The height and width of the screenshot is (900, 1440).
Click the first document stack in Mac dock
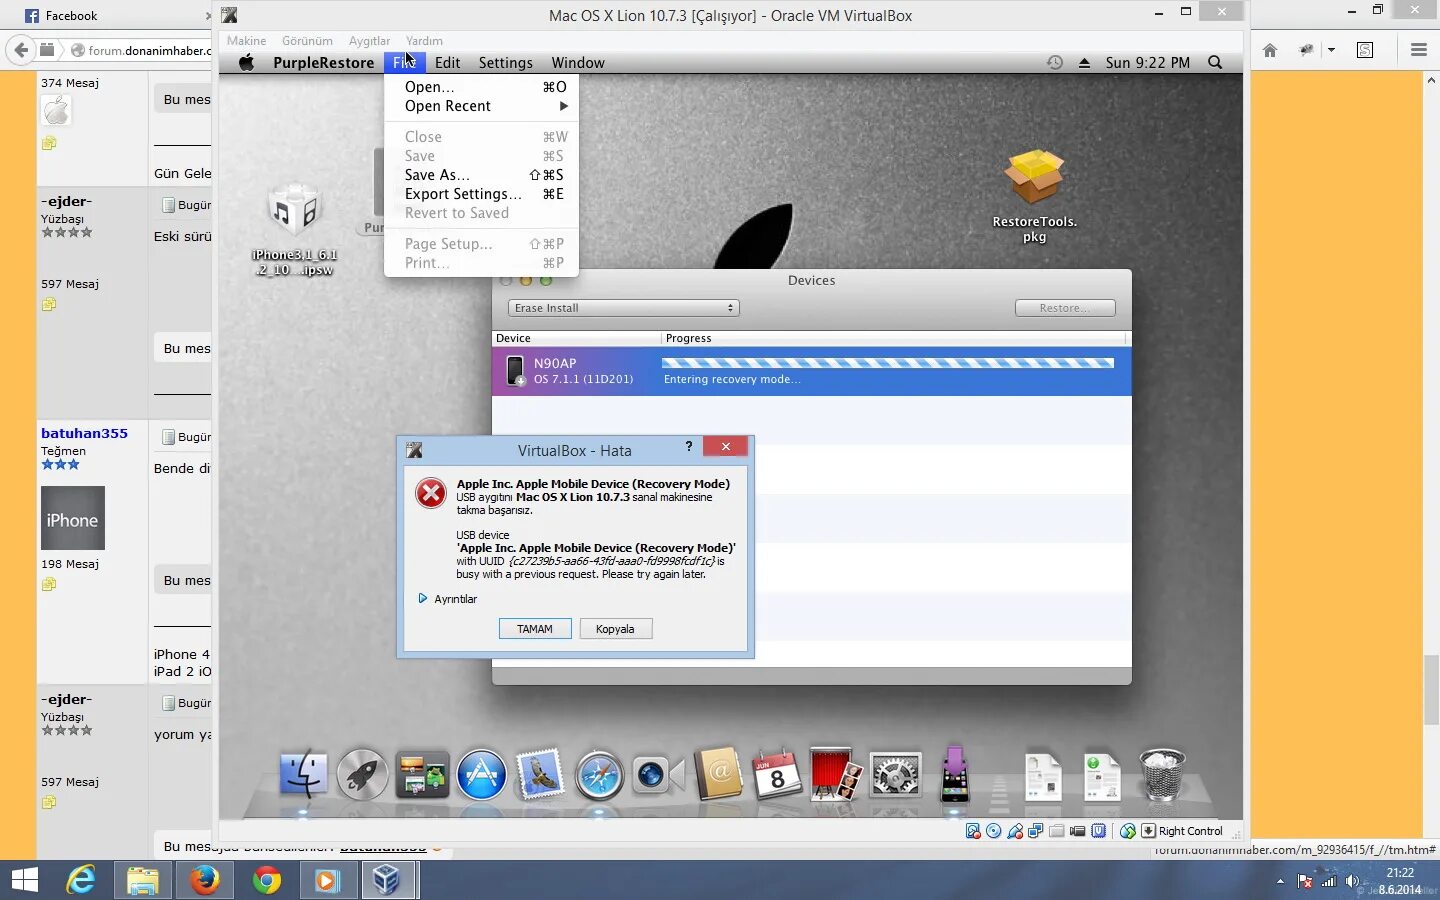pyautogui.click(x=1043, y=776)
